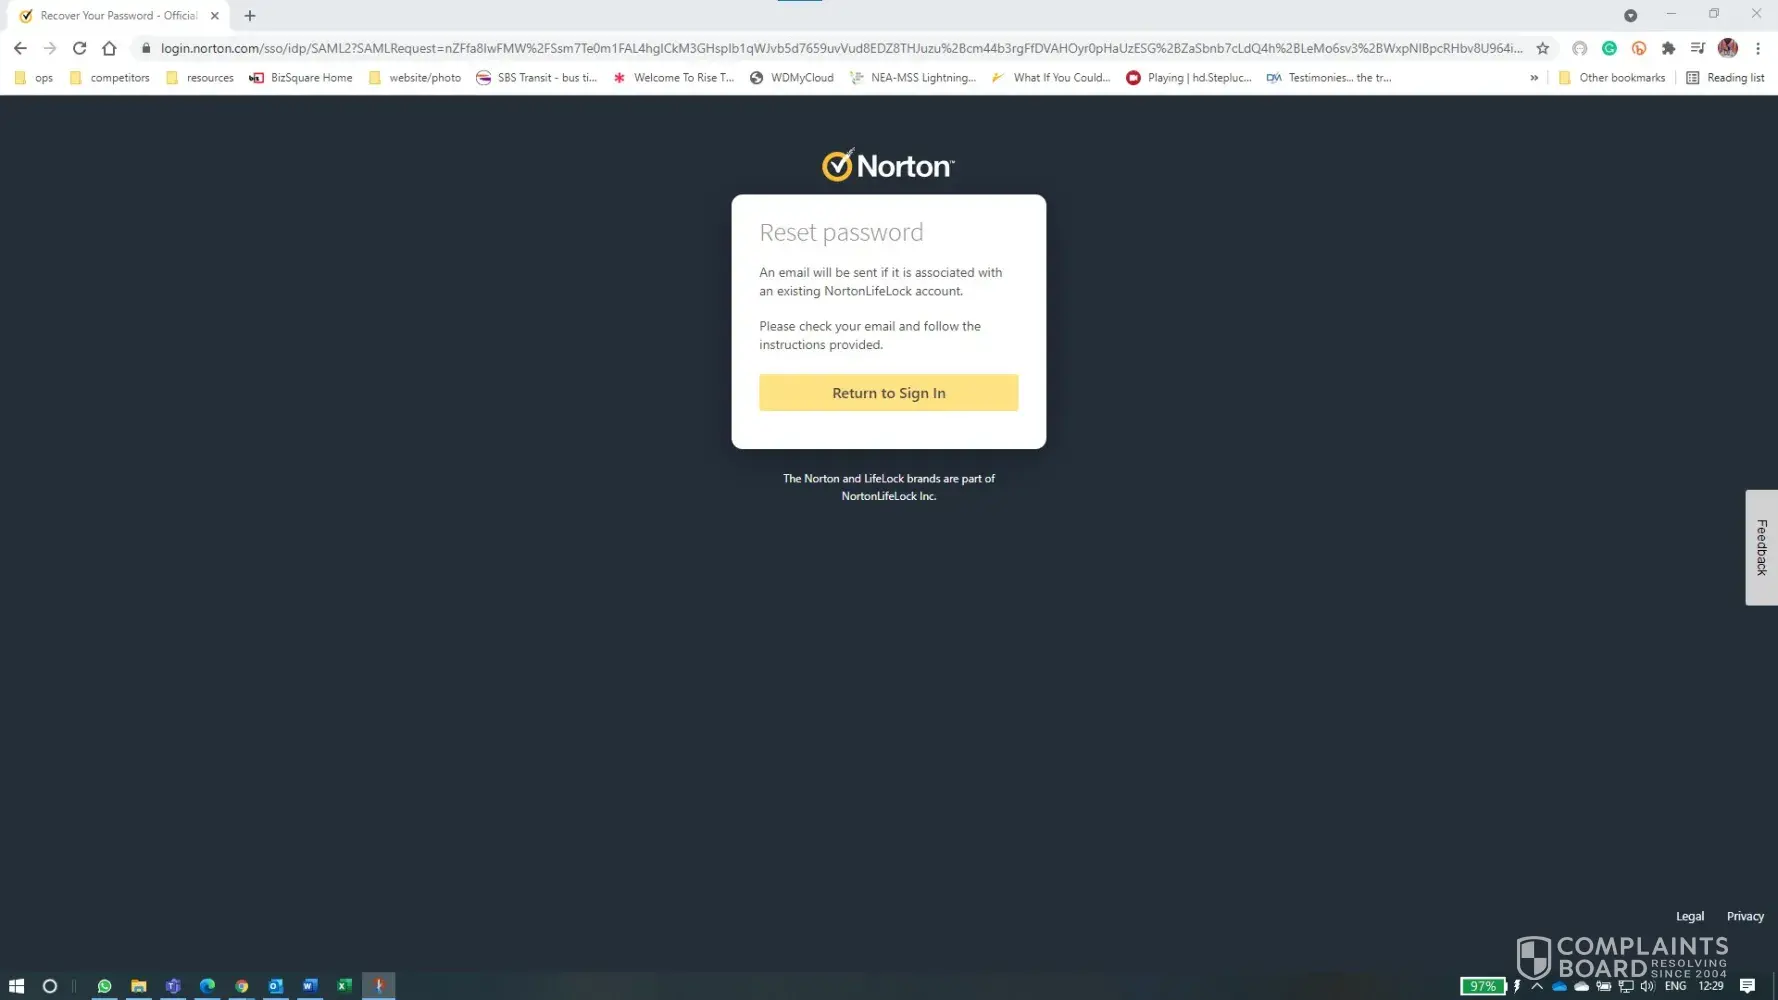The image size is (1778, 1000).
Task: Open the Bitly extension
Action: [x=1639, y=48]
